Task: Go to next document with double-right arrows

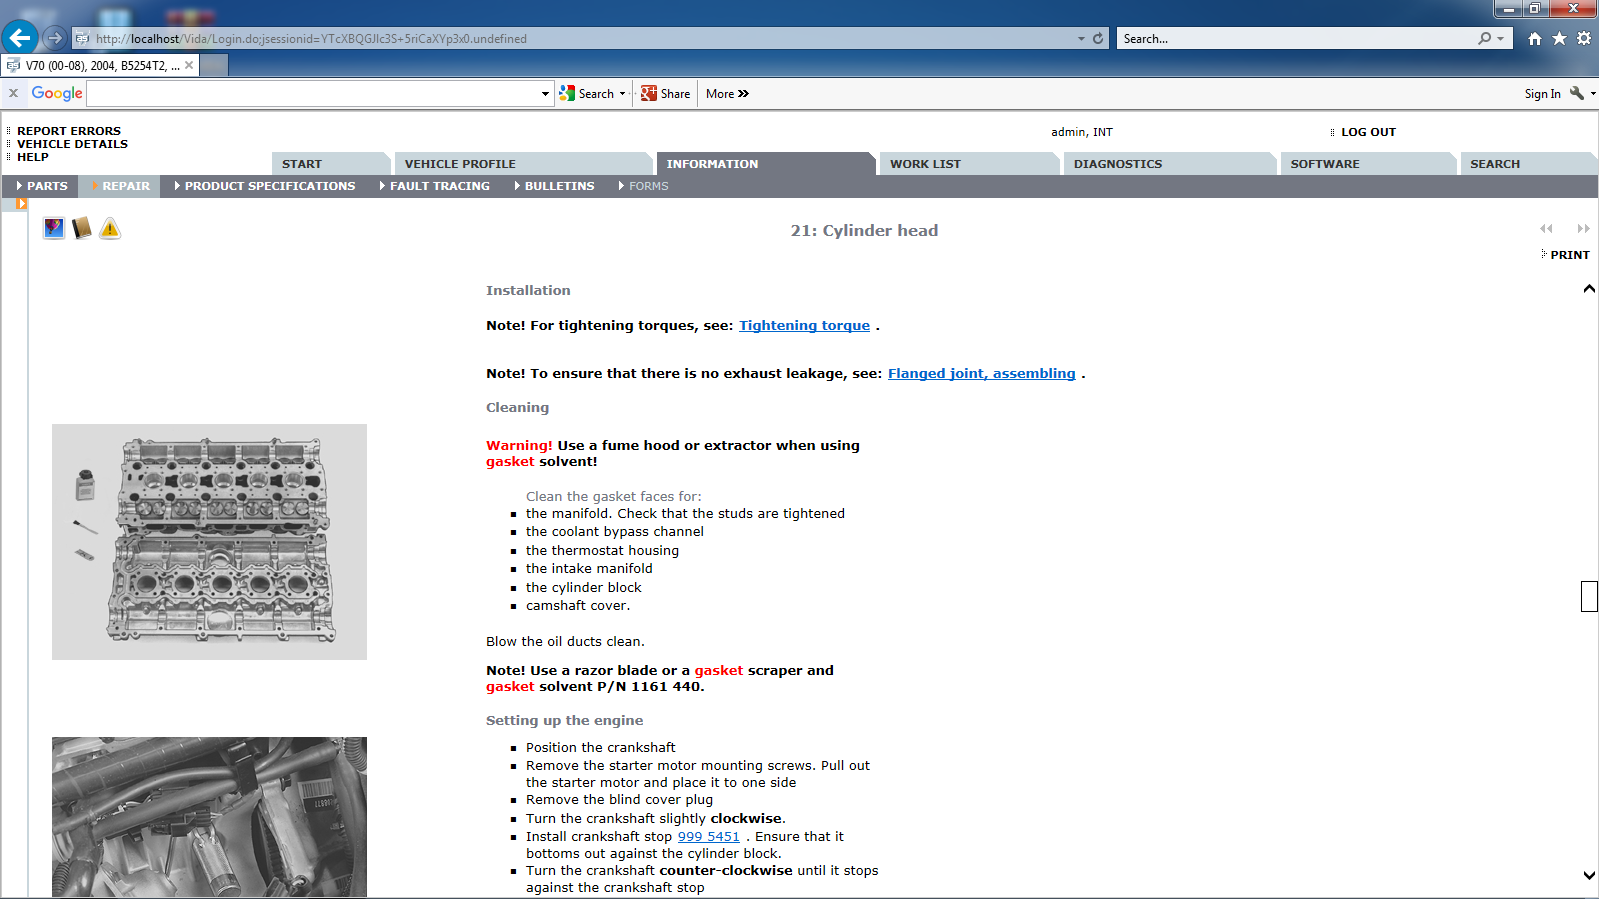Action: click(1583, 229)
